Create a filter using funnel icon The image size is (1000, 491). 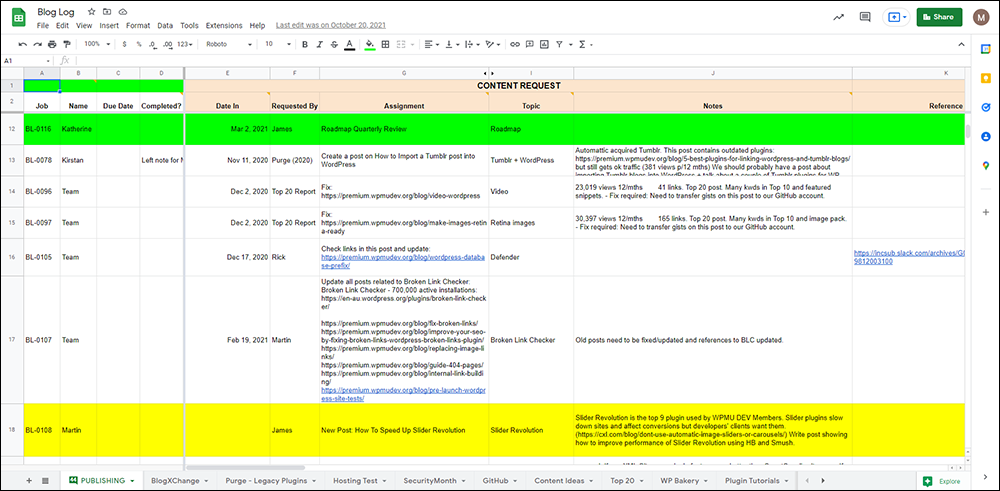point(559,45)
